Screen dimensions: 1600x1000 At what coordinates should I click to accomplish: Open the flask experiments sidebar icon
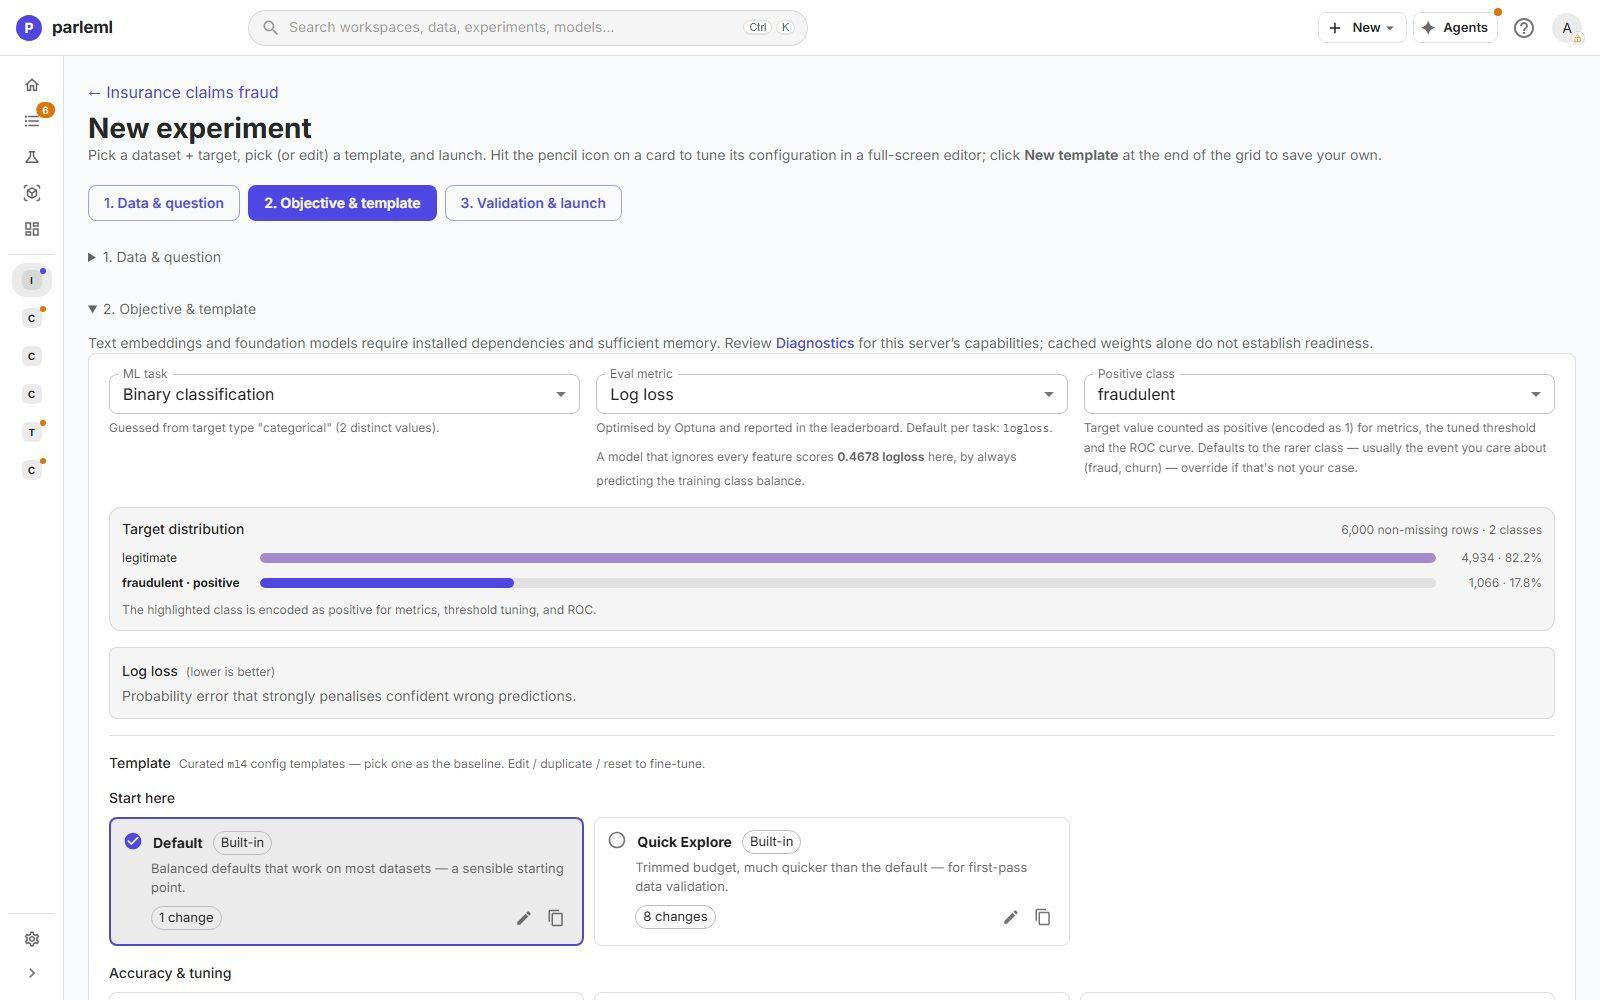pos(32,157)
